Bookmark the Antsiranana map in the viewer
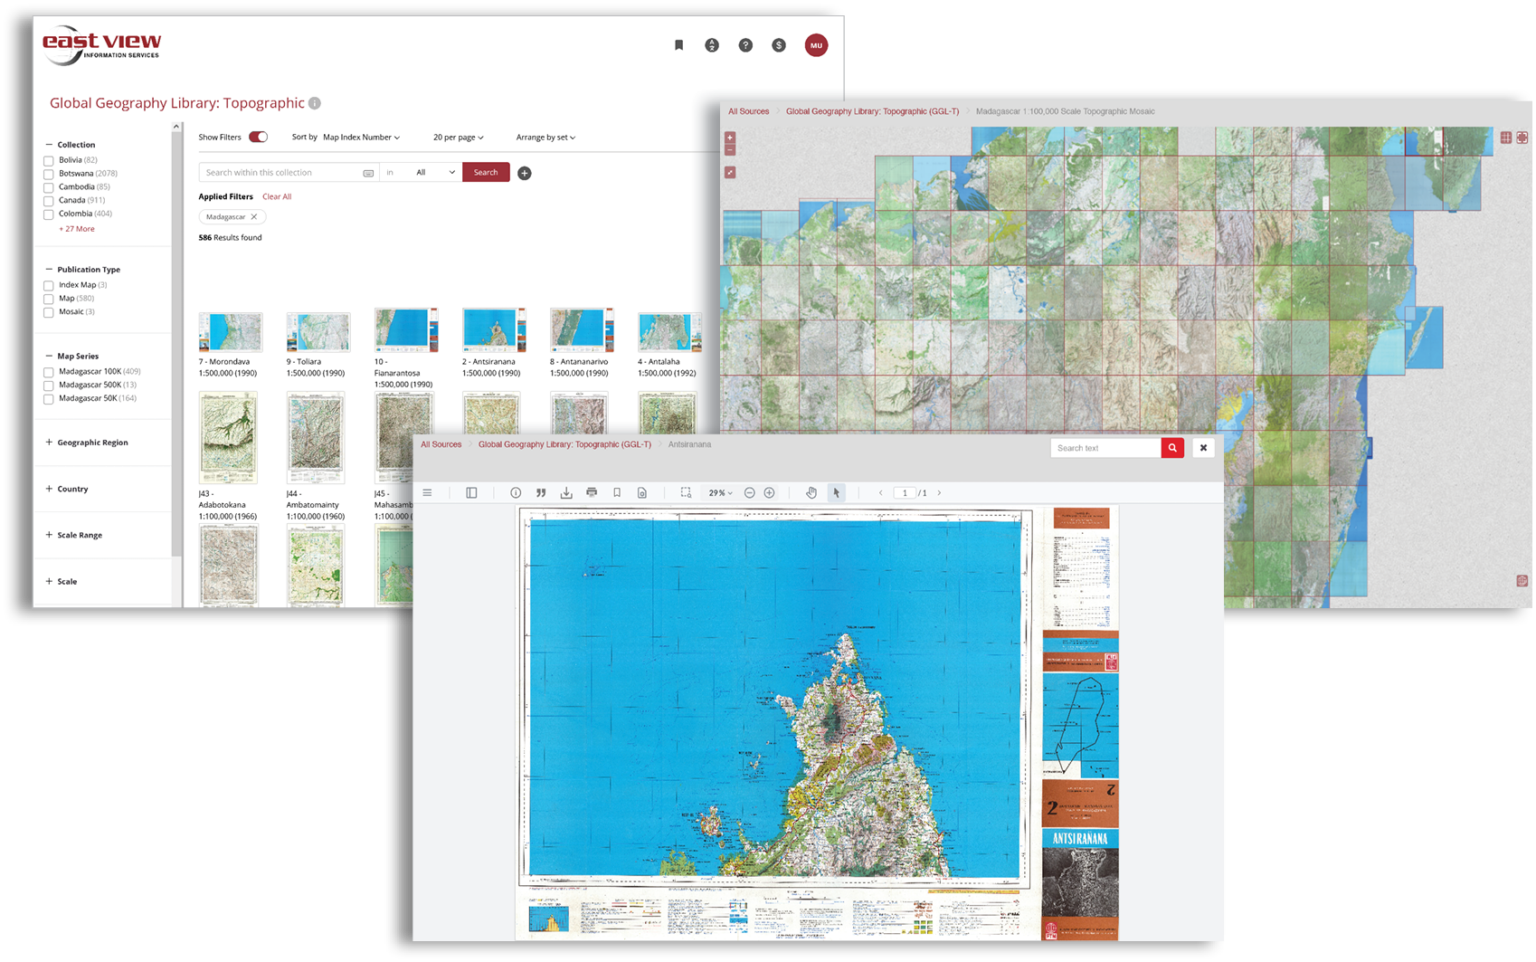Screen dimensions: 1536x962 [617, 492]
